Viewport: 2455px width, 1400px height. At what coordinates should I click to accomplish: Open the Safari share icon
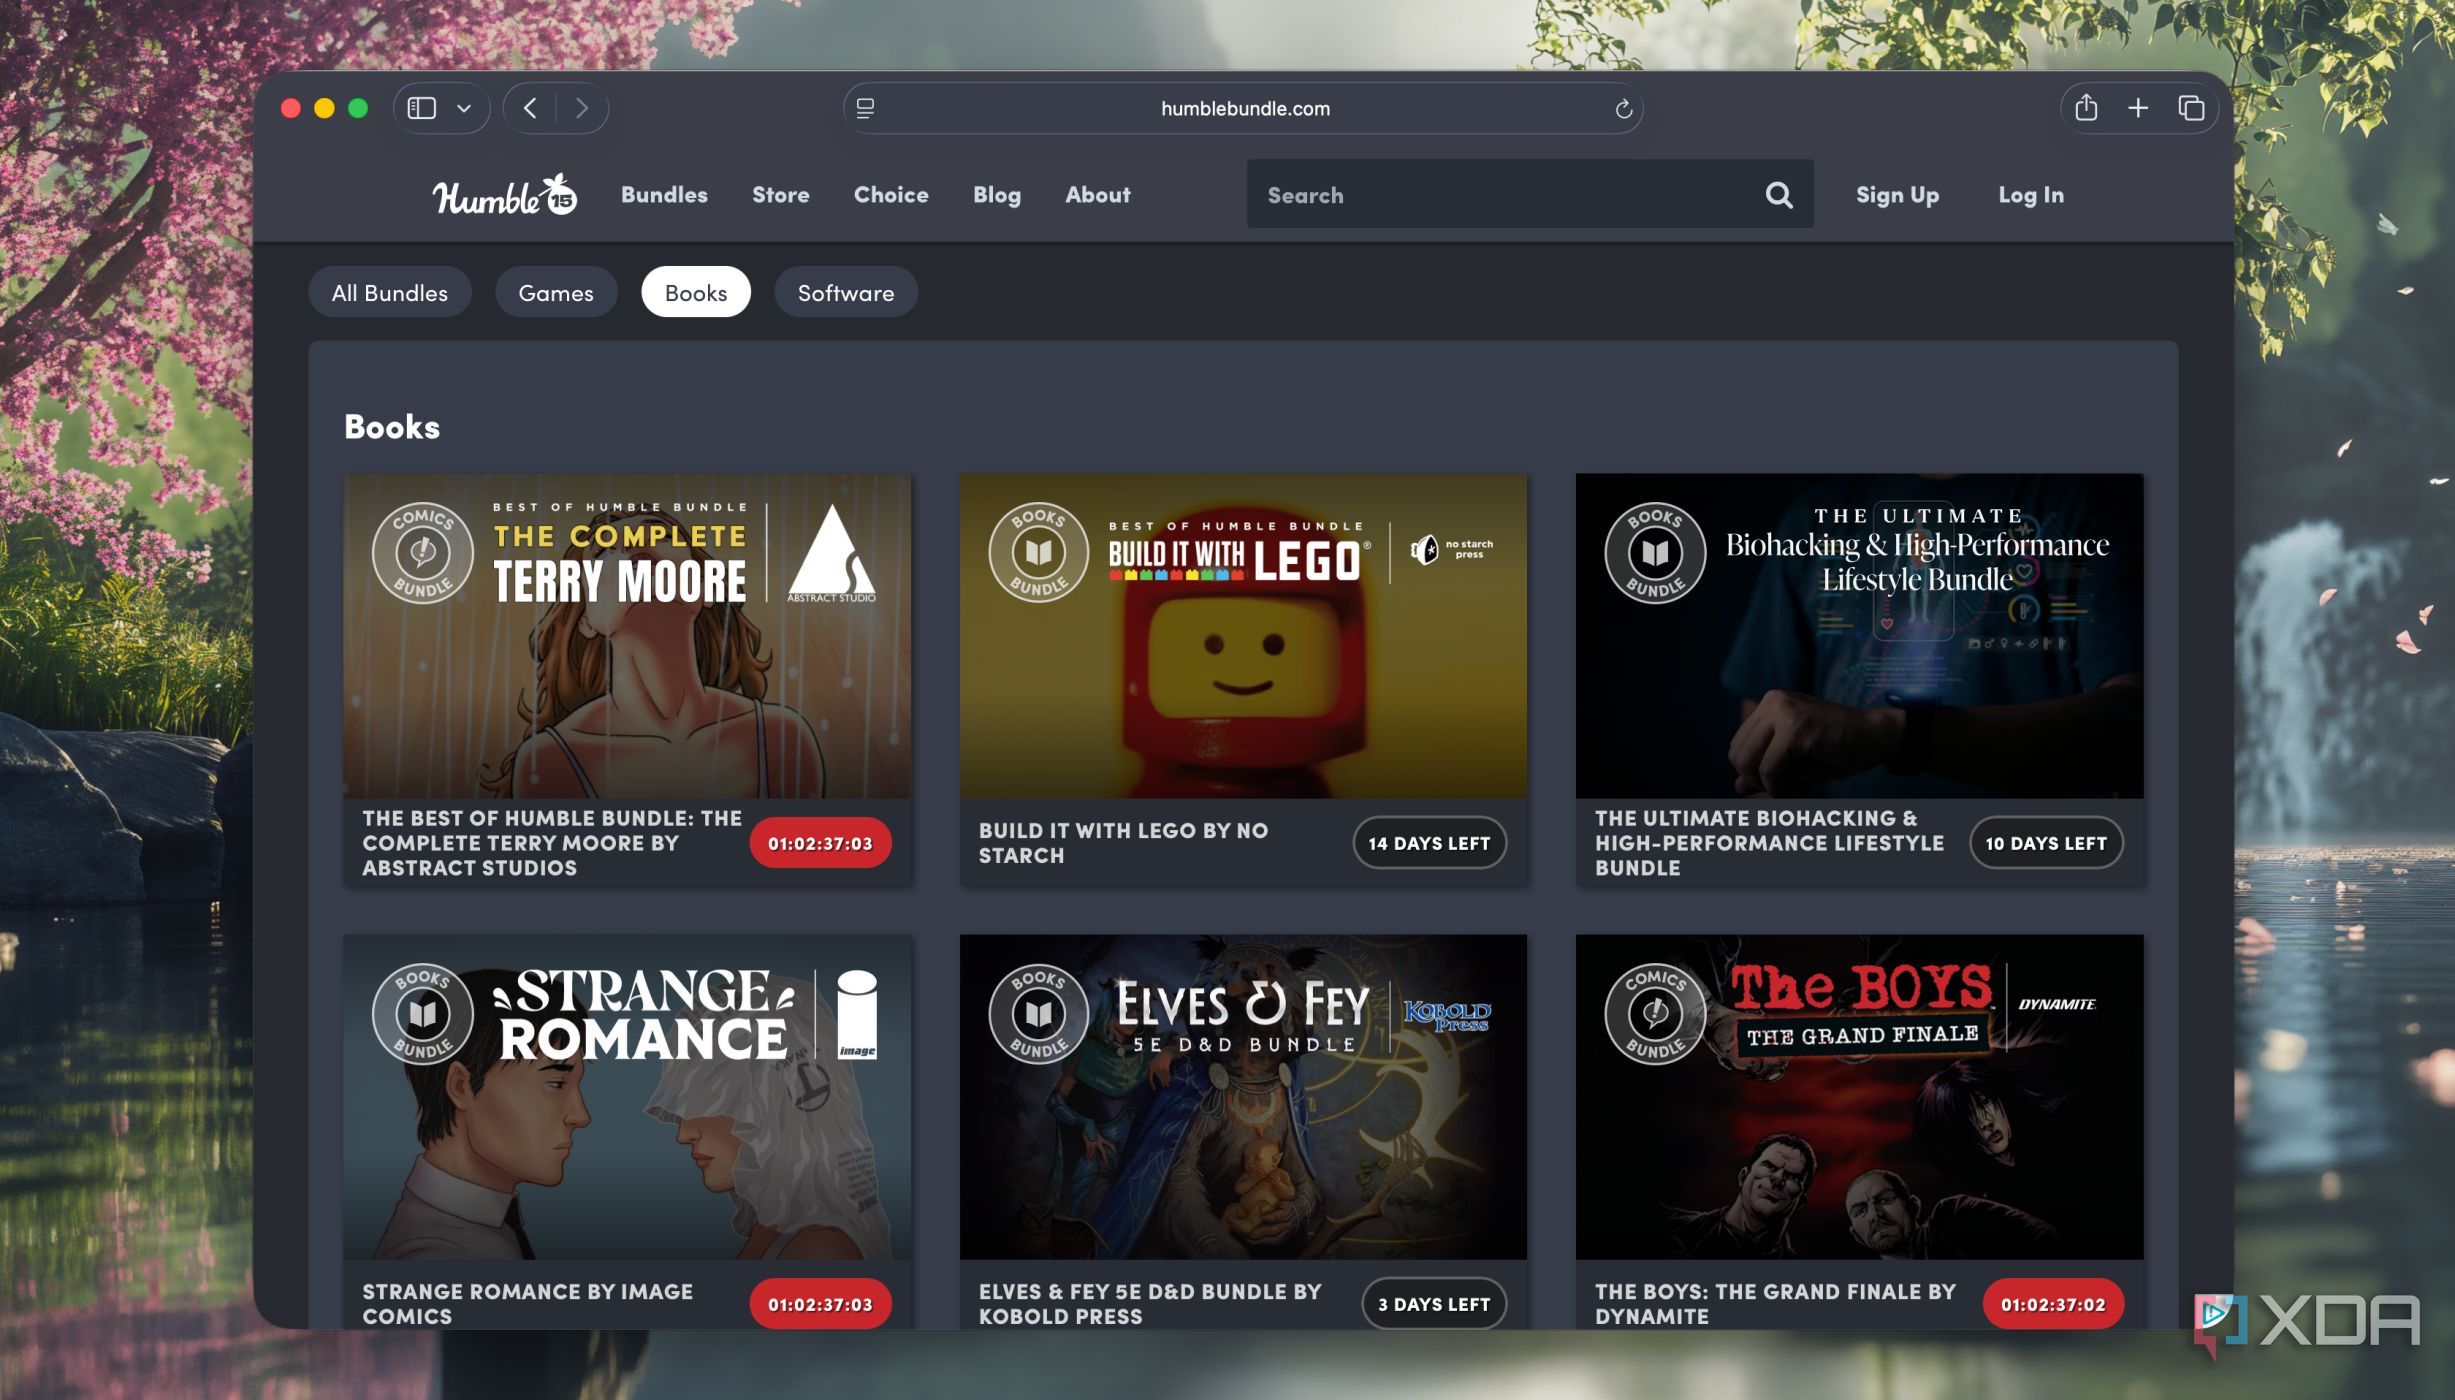click(x=2085, y=107)
